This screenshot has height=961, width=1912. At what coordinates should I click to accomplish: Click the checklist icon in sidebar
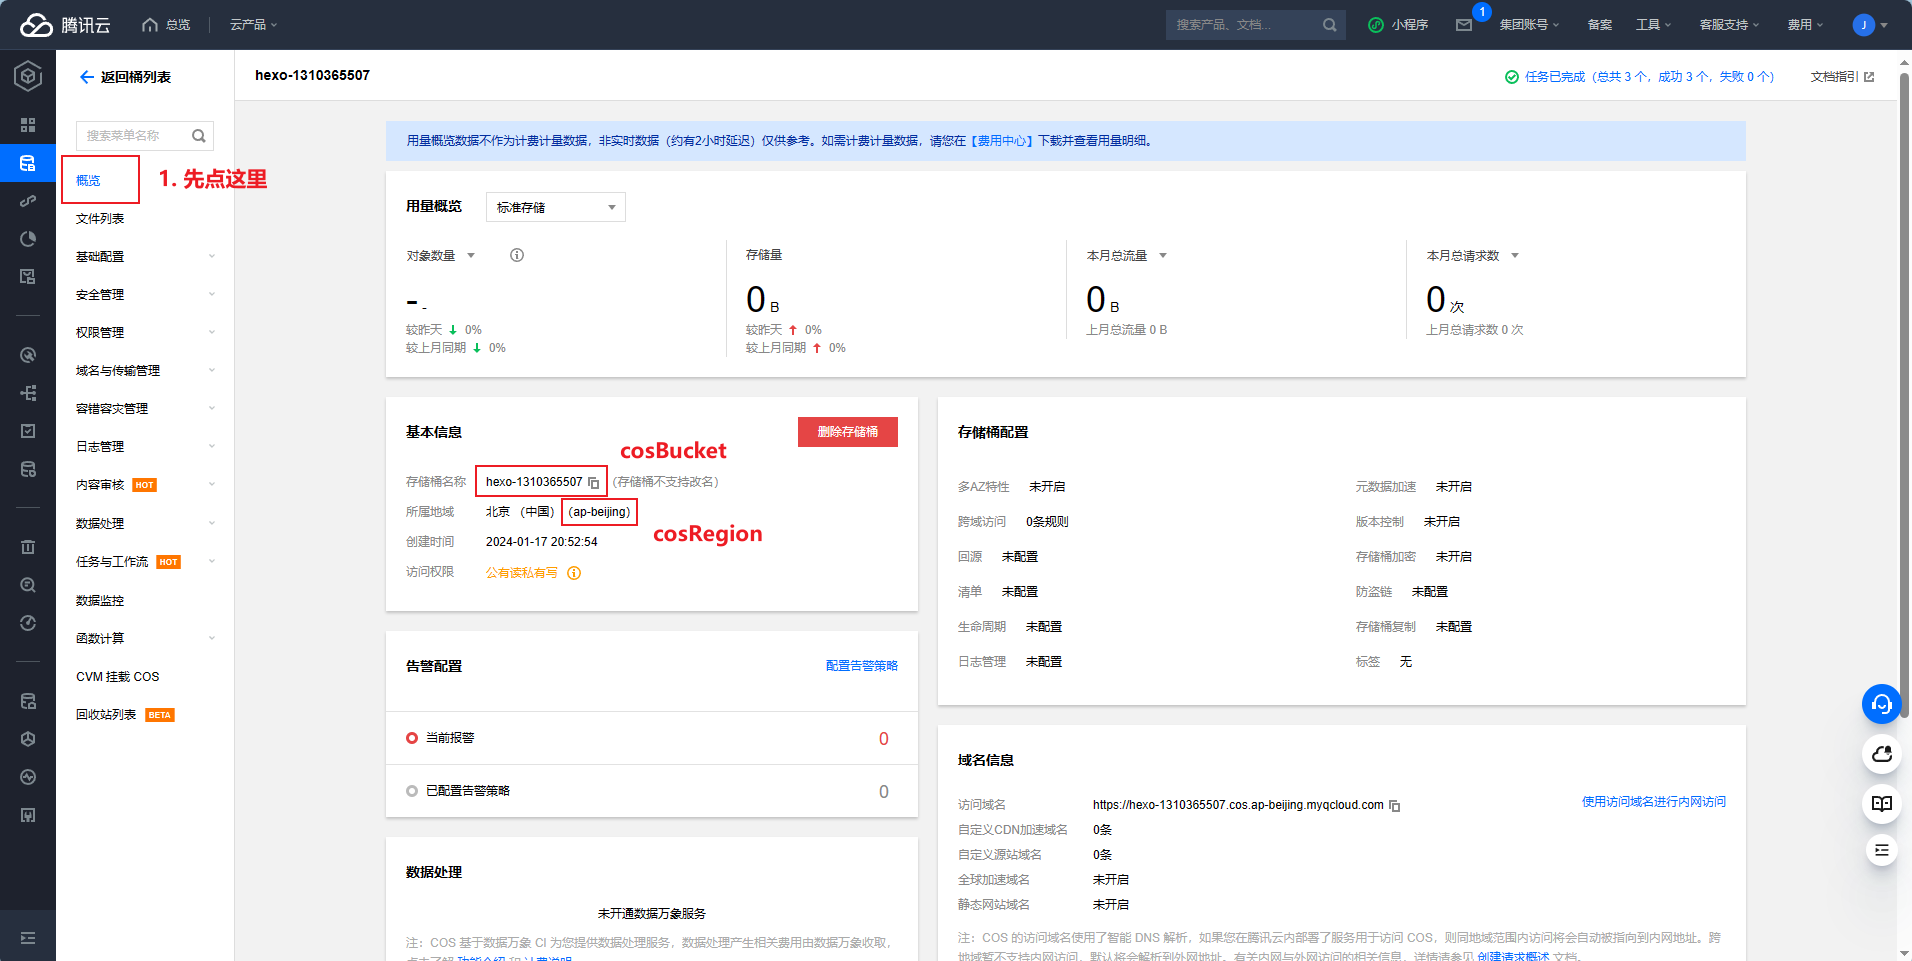[28, 431]
